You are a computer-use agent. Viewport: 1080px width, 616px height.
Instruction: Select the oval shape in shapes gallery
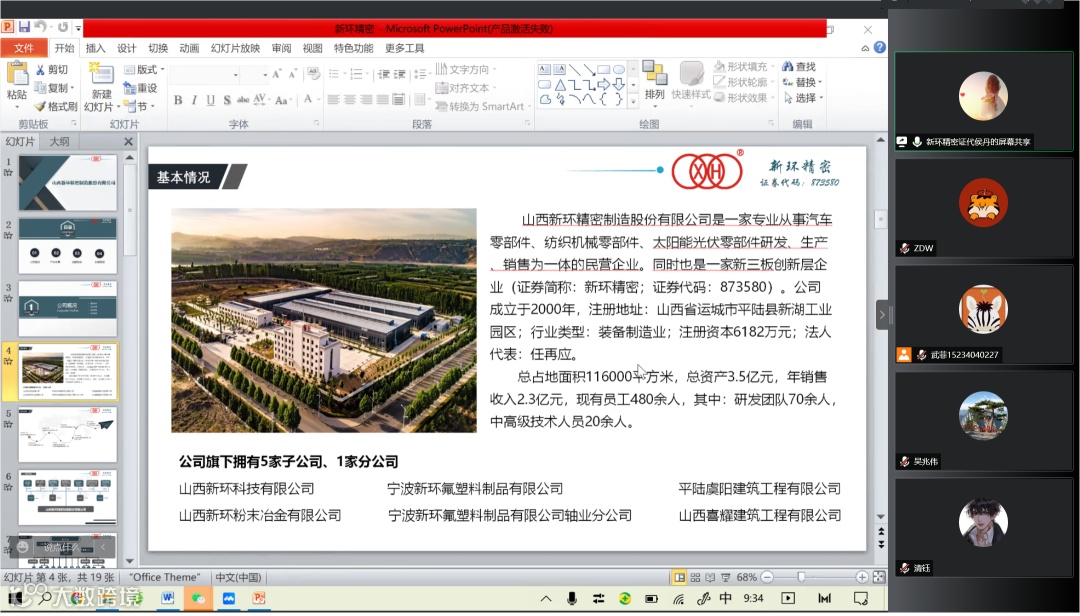tap(619, 70)
